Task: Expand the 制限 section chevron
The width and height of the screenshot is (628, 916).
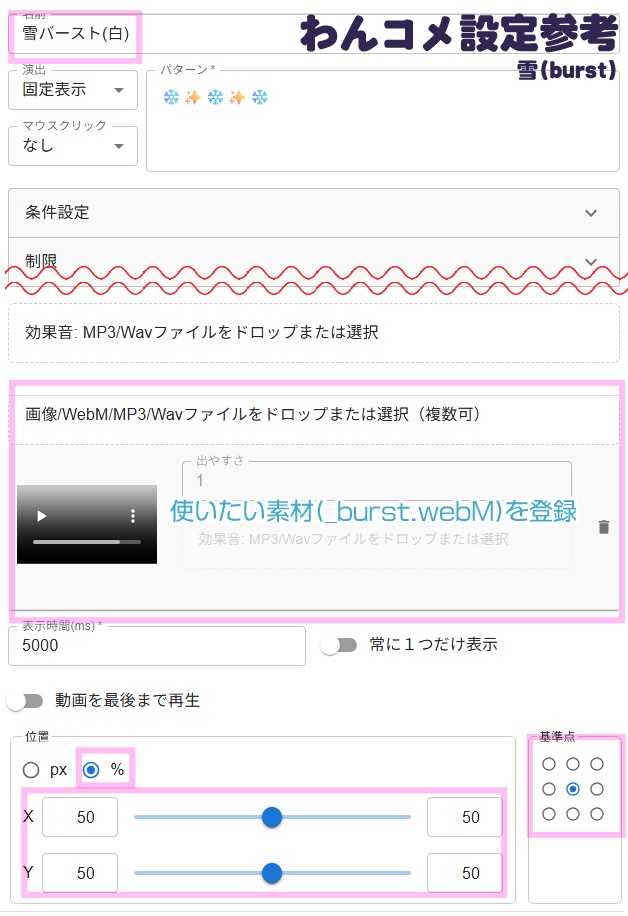Action: 591,262
